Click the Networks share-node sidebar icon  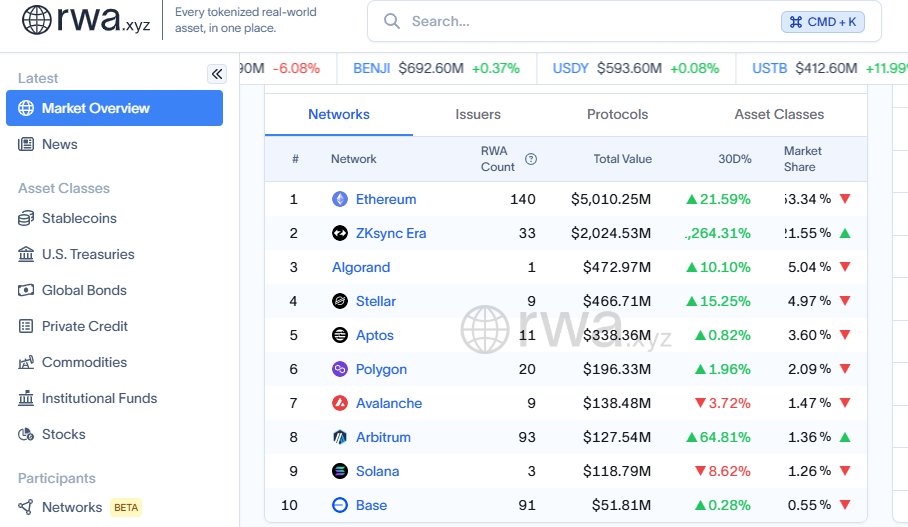click(x=26, y=507)
